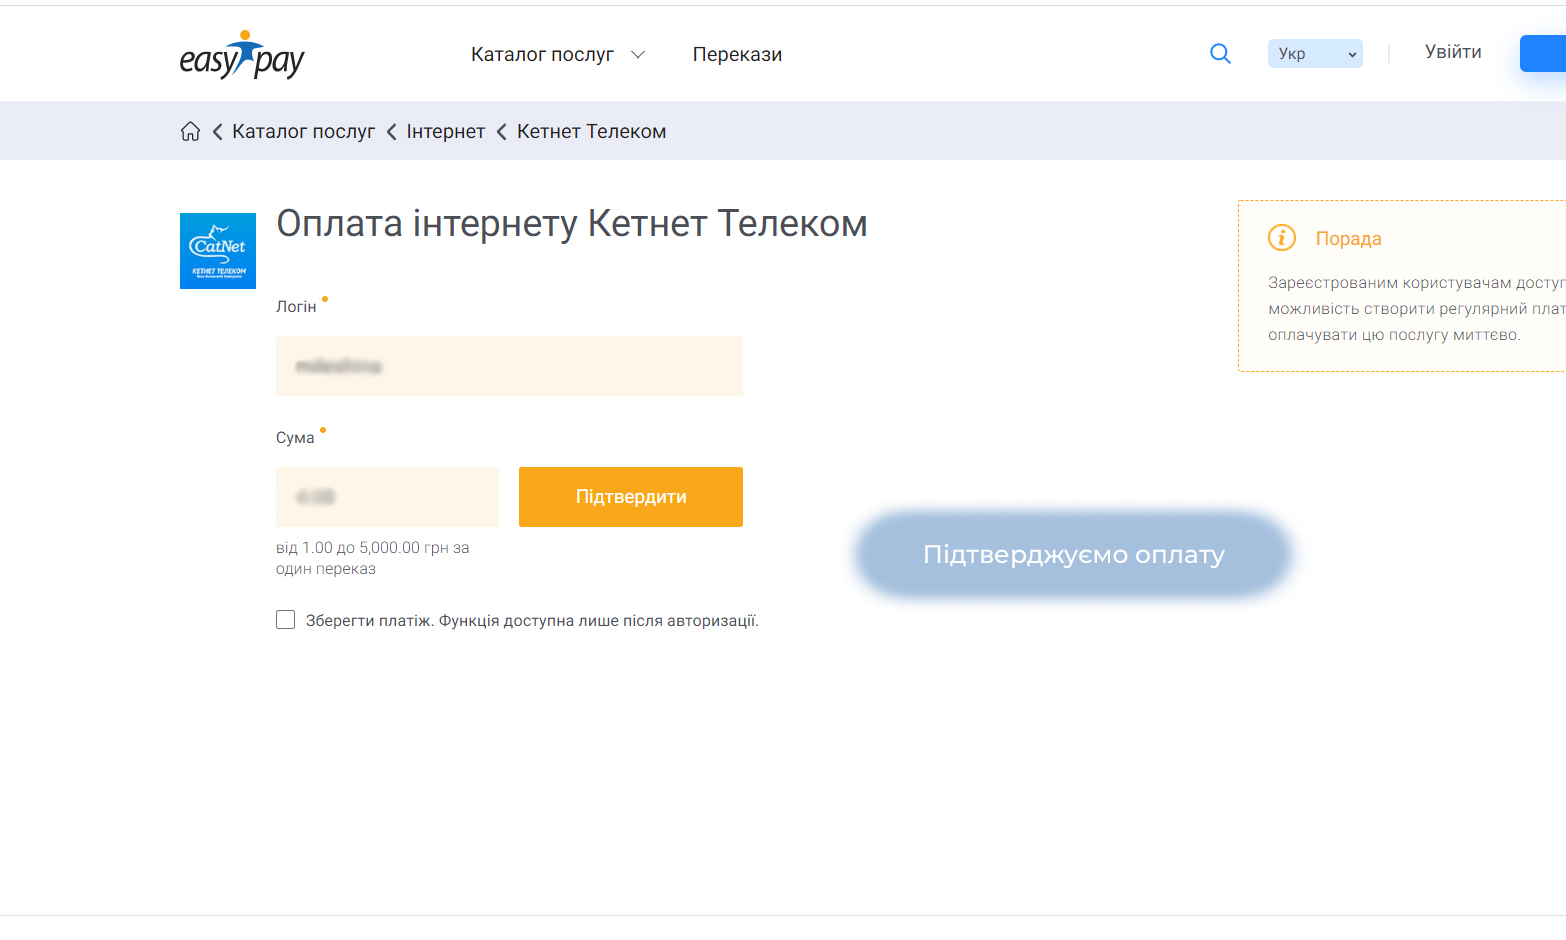Click chevron before Кетнет Телеком breadcrumb

(x=501, y=132)
